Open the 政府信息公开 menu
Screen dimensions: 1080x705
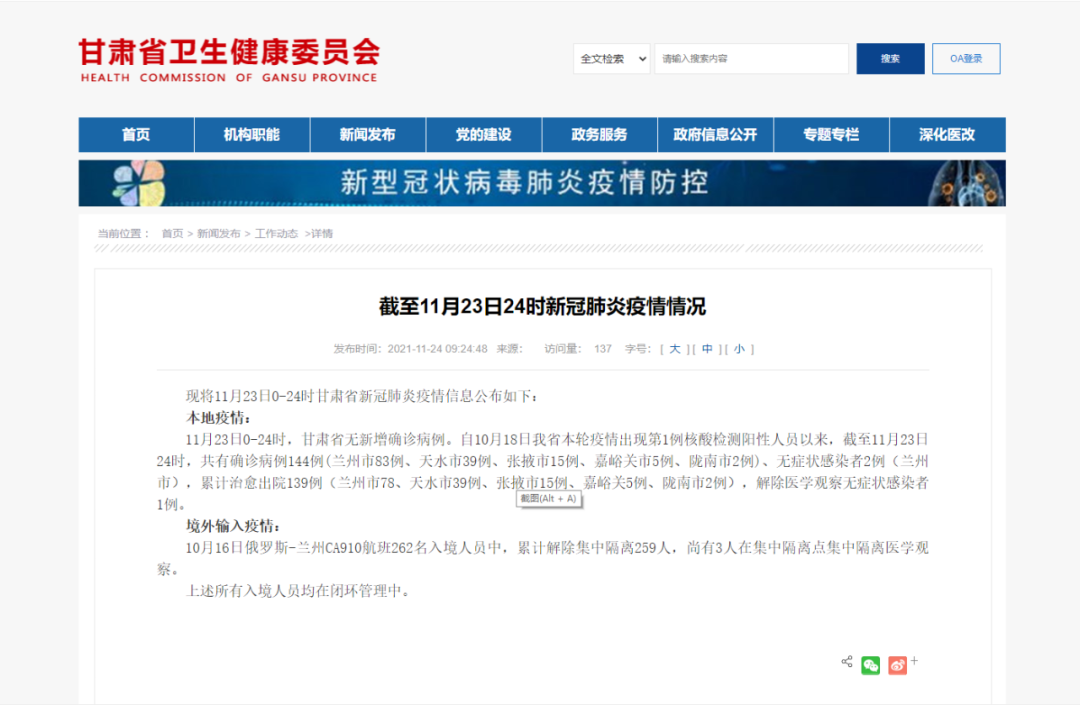[715, 134]
